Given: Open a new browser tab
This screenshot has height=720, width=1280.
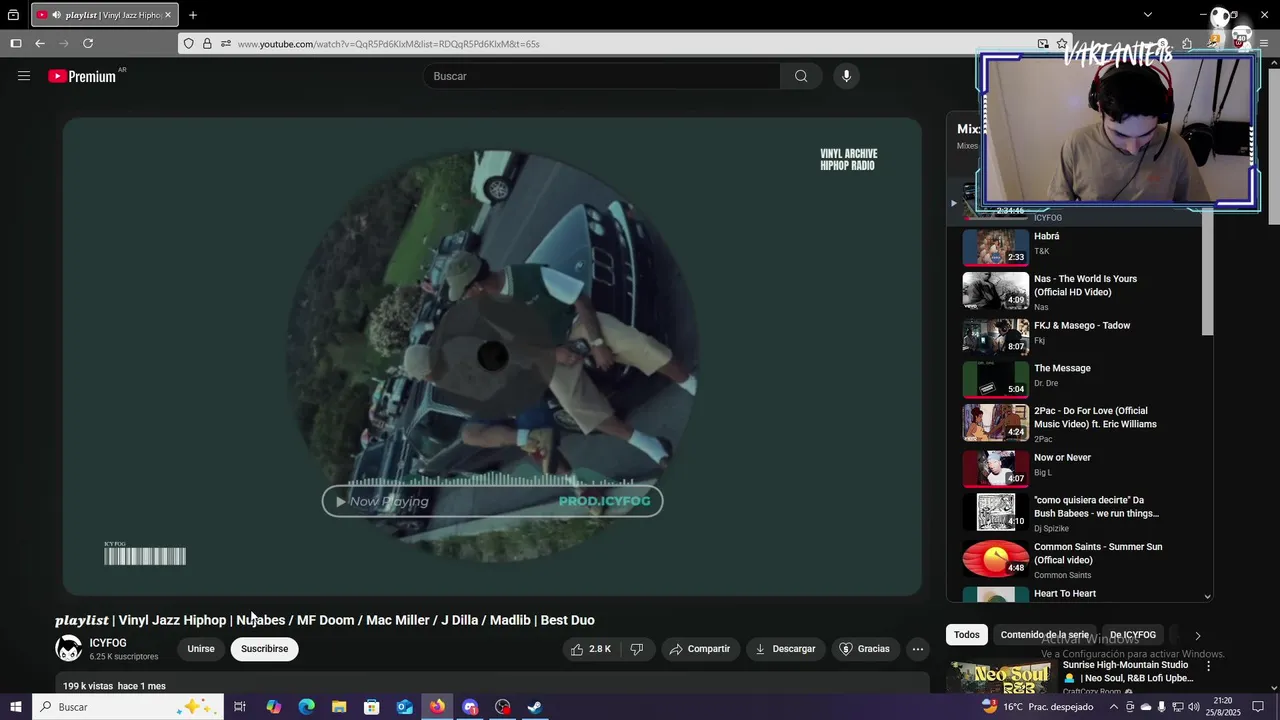Looking at the screenshot, I should [193, 15].
